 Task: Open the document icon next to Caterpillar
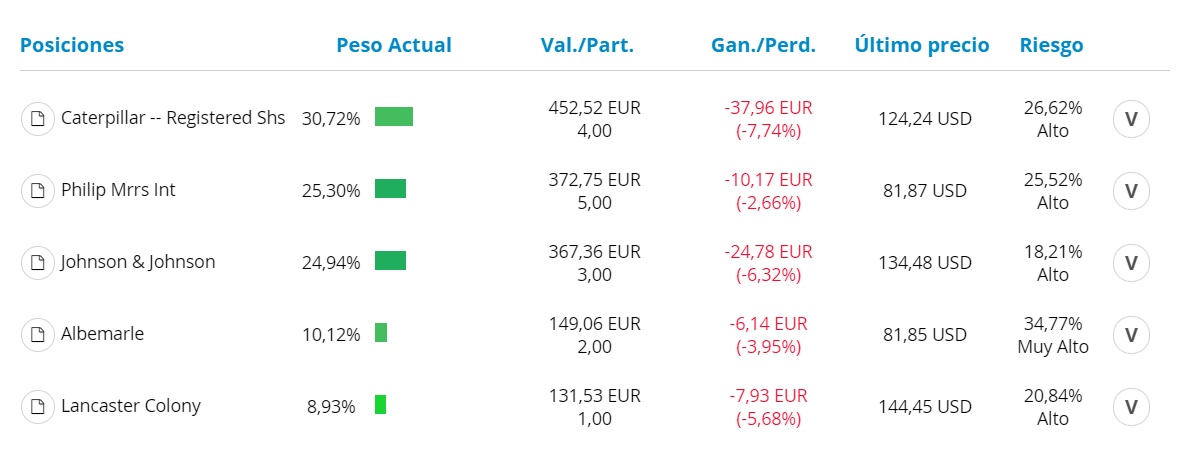37,119
